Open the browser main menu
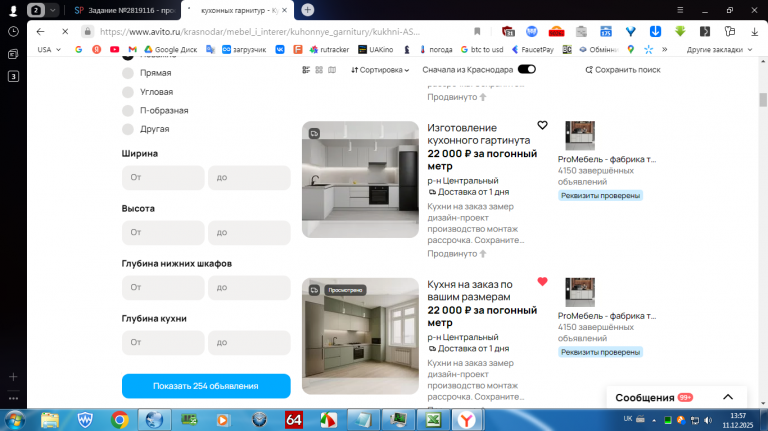The height and width of the screenshot is (431, 768). [680, 10]
